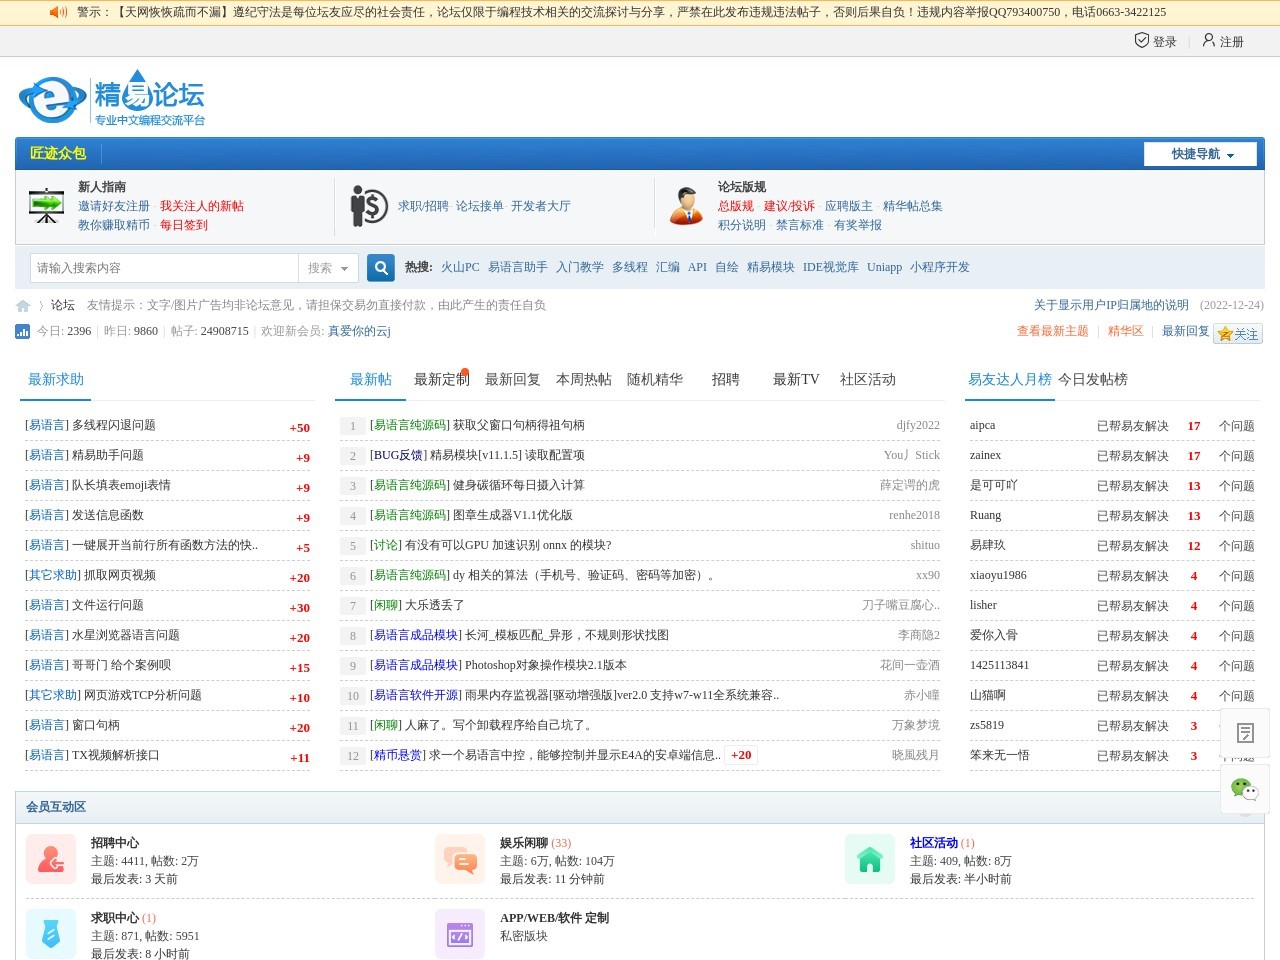Image resolution: width=1280 pixels, height=960 pixels.
Task: Click the statistics bar chart icon
Action: pyautogui.click(x=22, y=331)
